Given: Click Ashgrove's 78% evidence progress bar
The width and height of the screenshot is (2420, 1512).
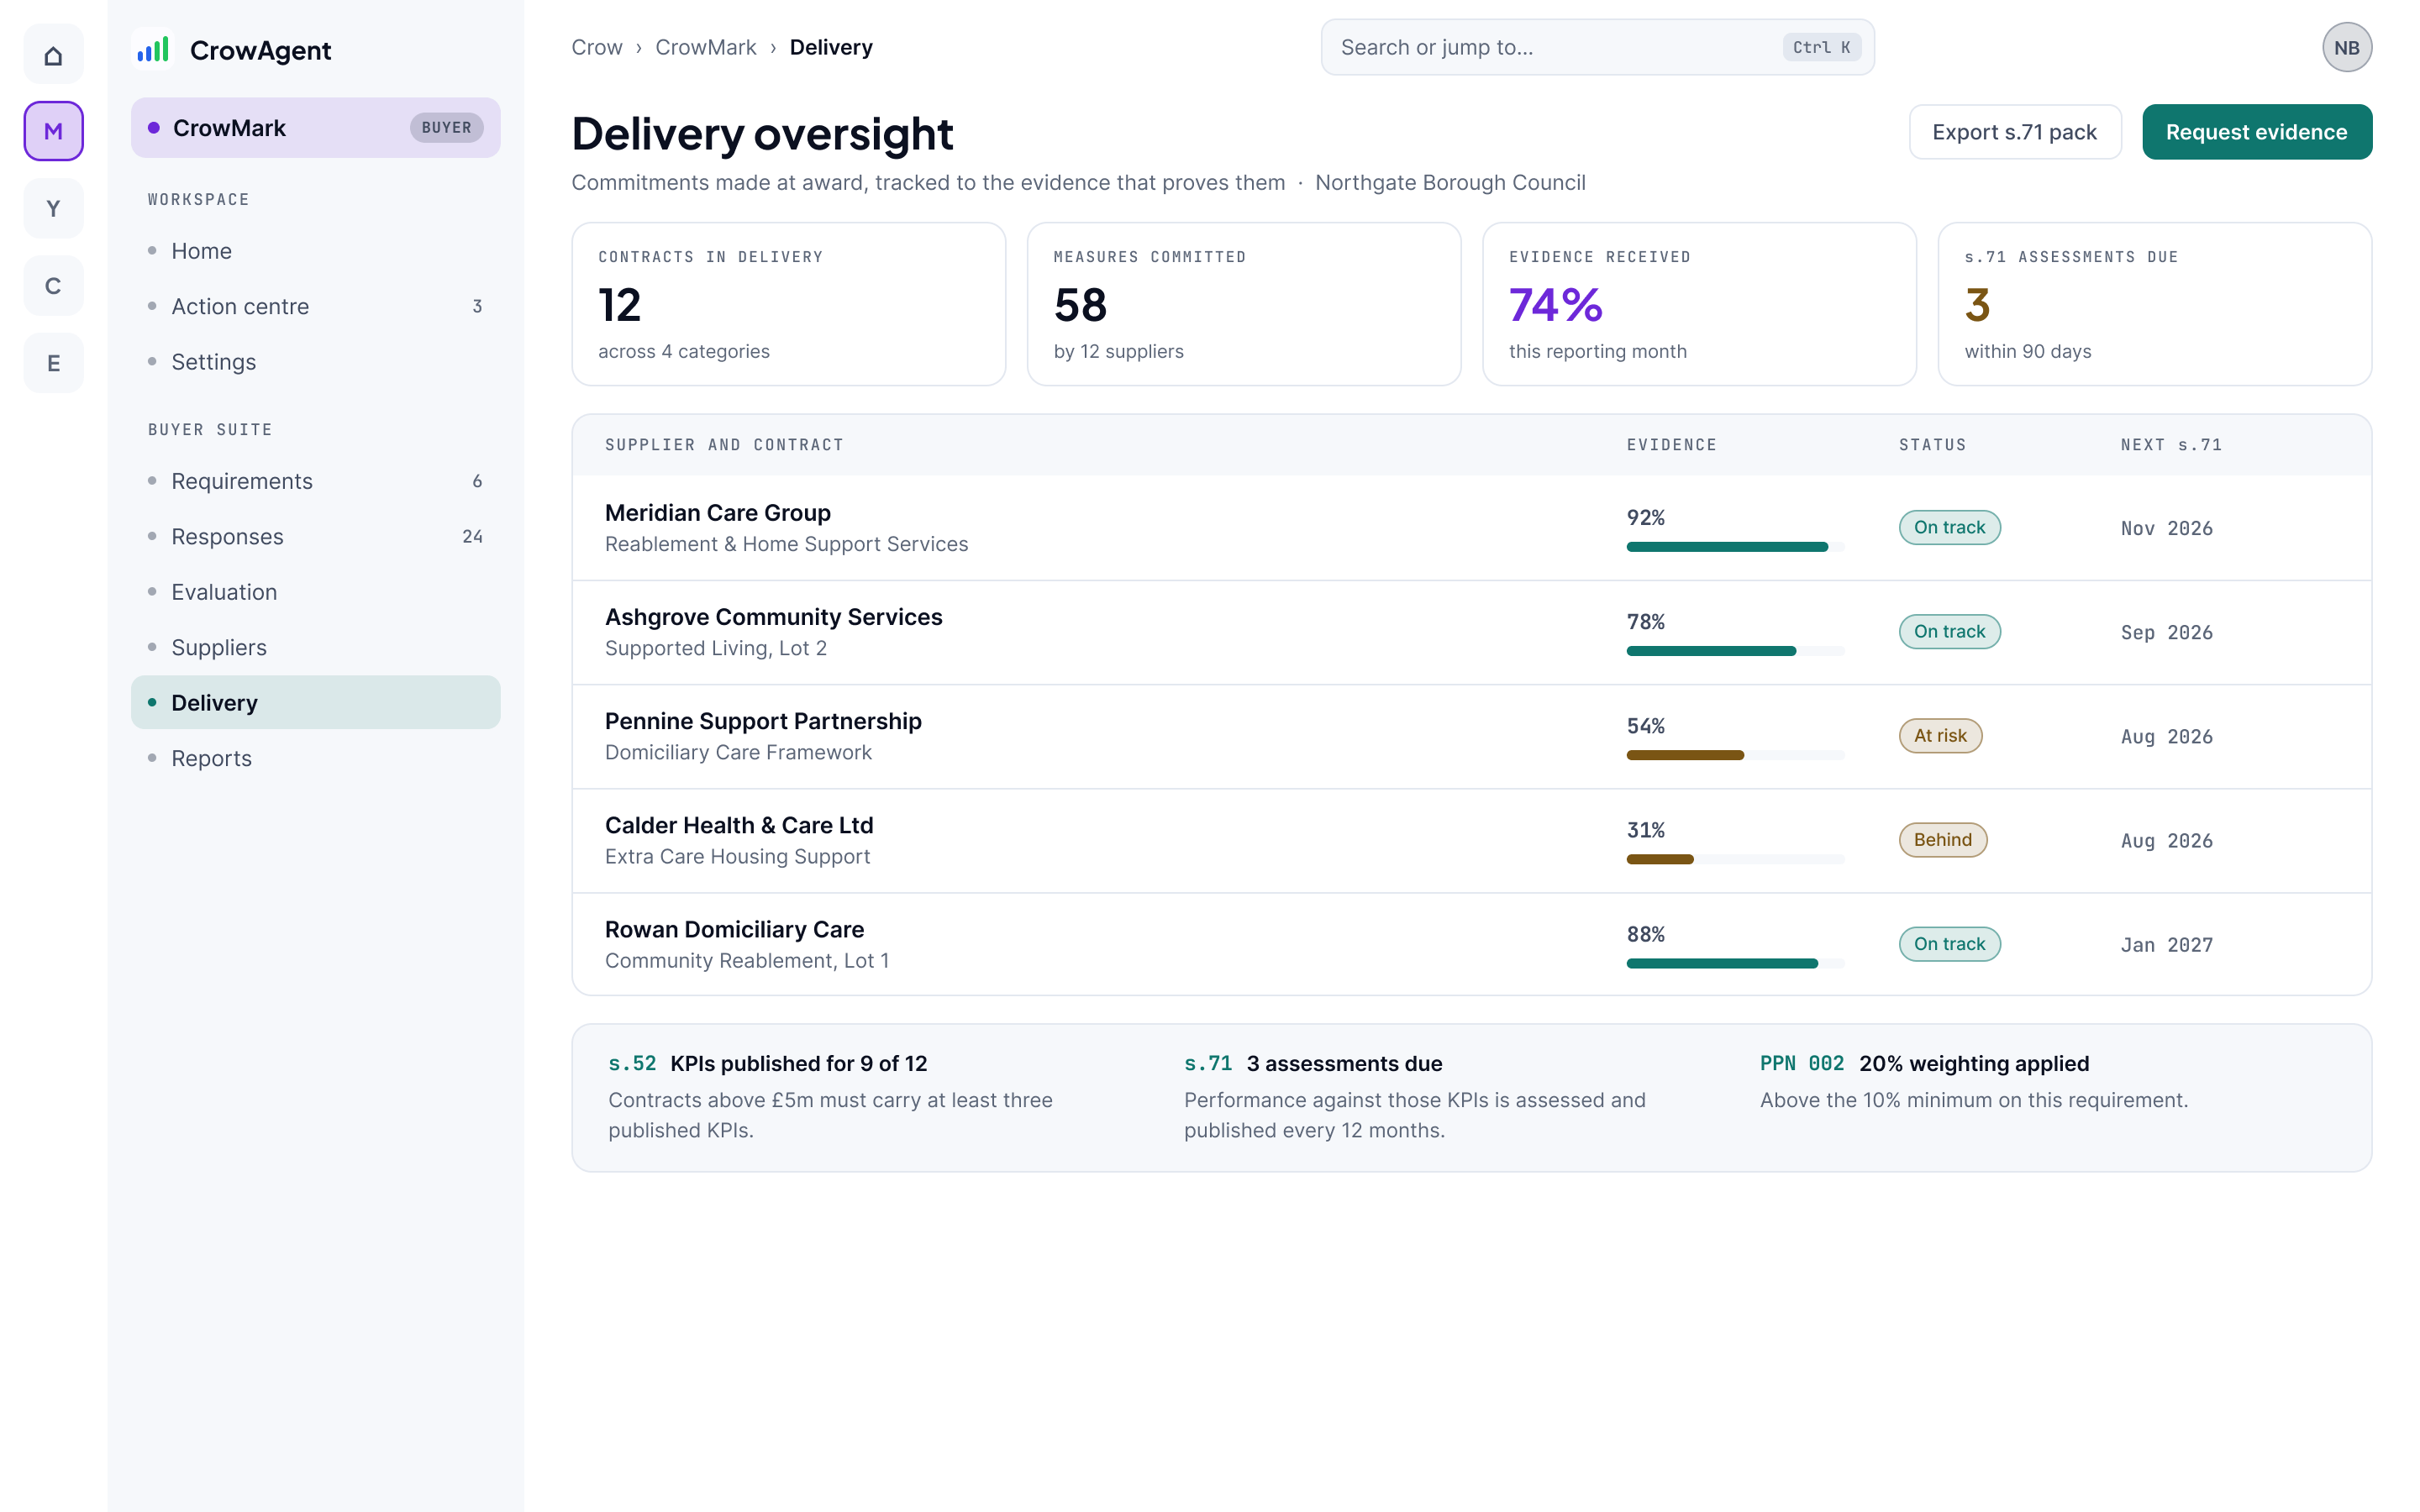Looking at the screenshot, I should click(1735, 651).
